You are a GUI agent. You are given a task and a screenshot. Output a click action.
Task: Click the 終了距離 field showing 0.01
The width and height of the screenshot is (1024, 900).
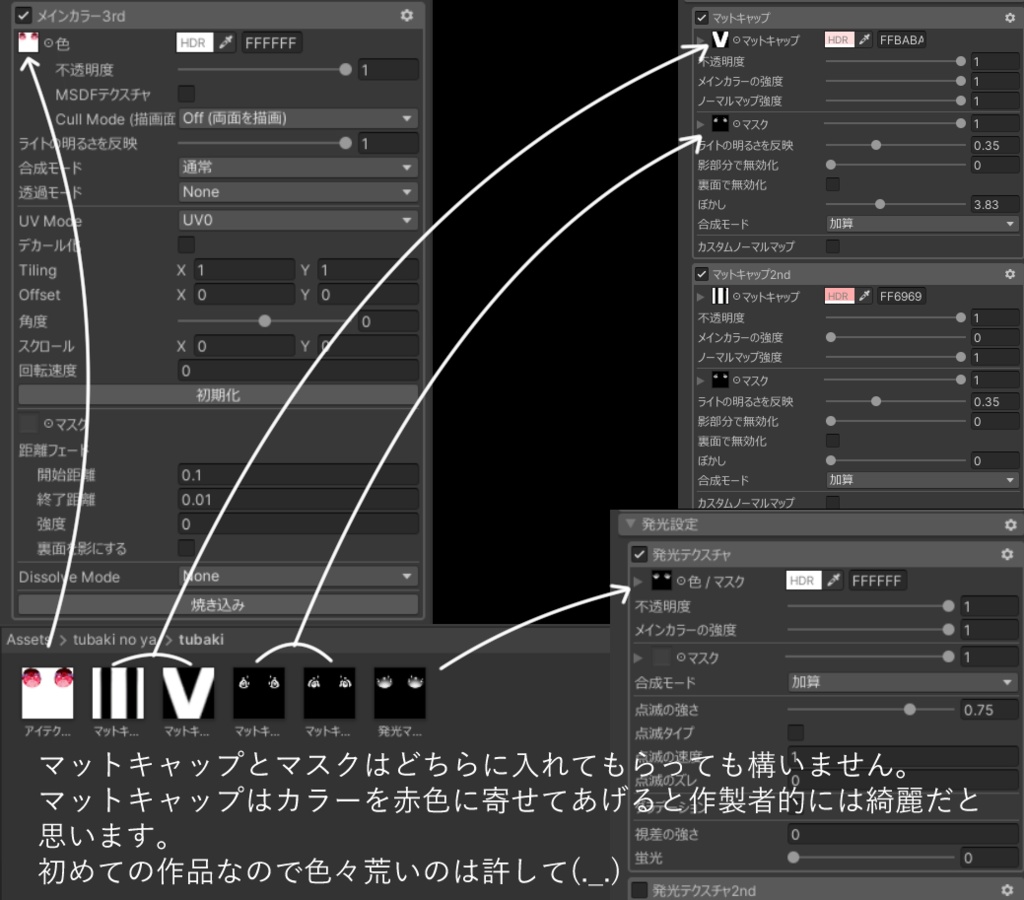(298, 500)
